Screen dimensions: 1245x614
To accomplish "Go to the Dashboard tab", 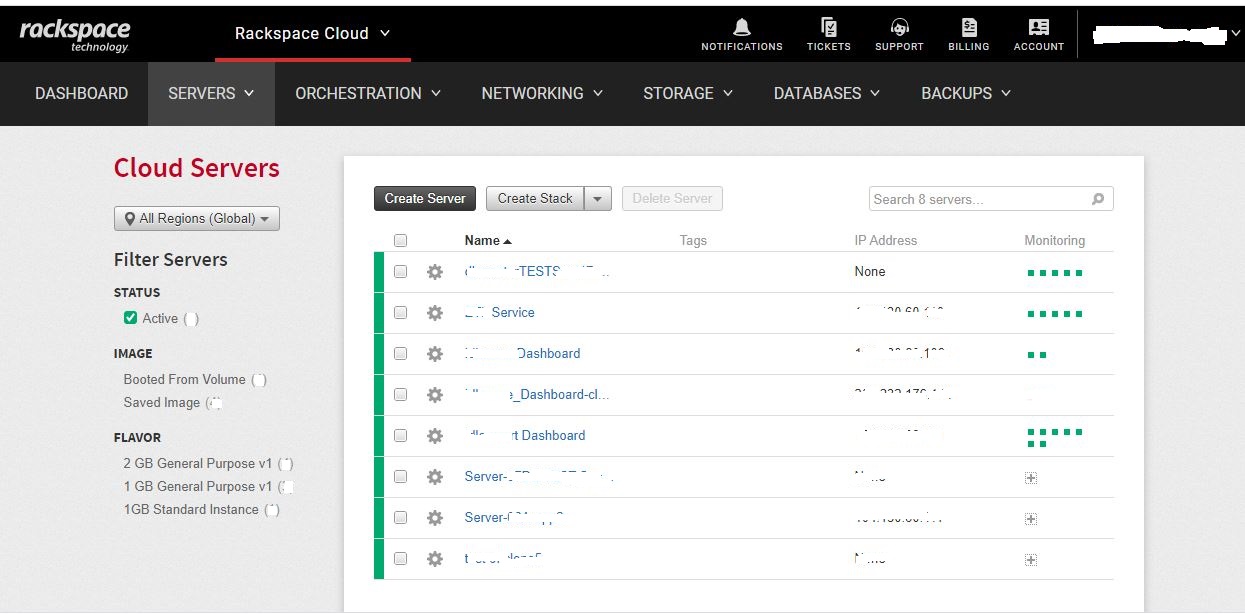I will (81, 93).
